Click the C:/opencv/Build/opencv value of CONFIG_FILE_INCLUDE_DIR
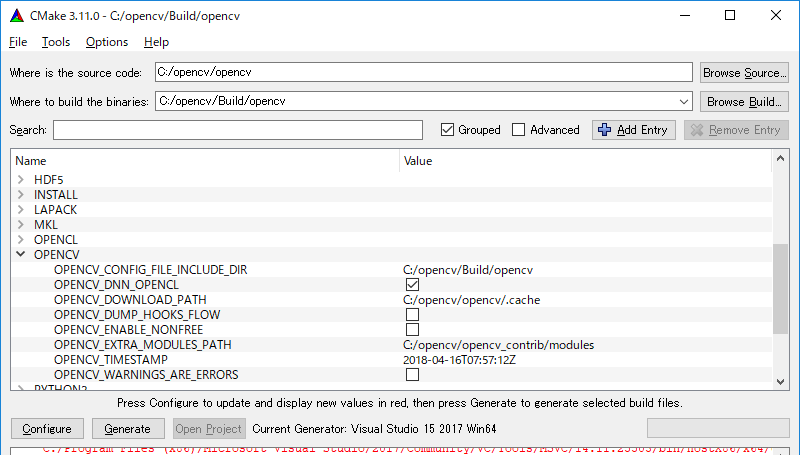Screen dimensions: 800x455 pyautogui.click(x=468, y=270)
